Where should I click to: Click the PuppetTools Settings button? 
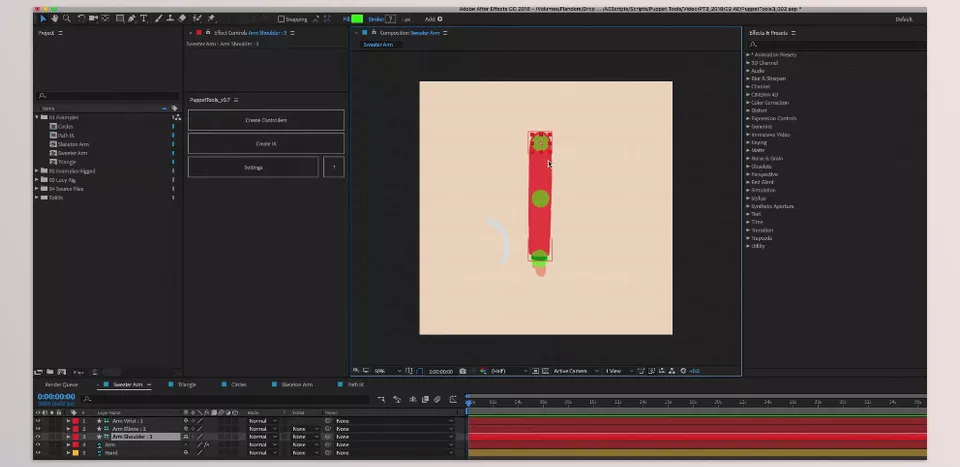(253, 167)
